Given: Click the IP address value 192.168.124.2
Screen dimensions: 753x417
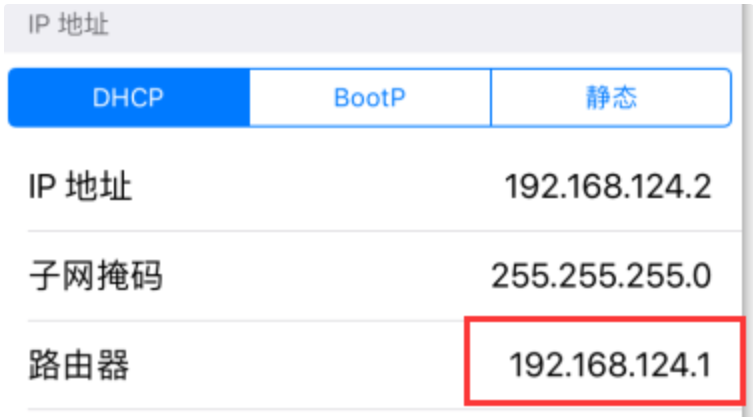Looking at the screenshot, I should coord(608,186).
